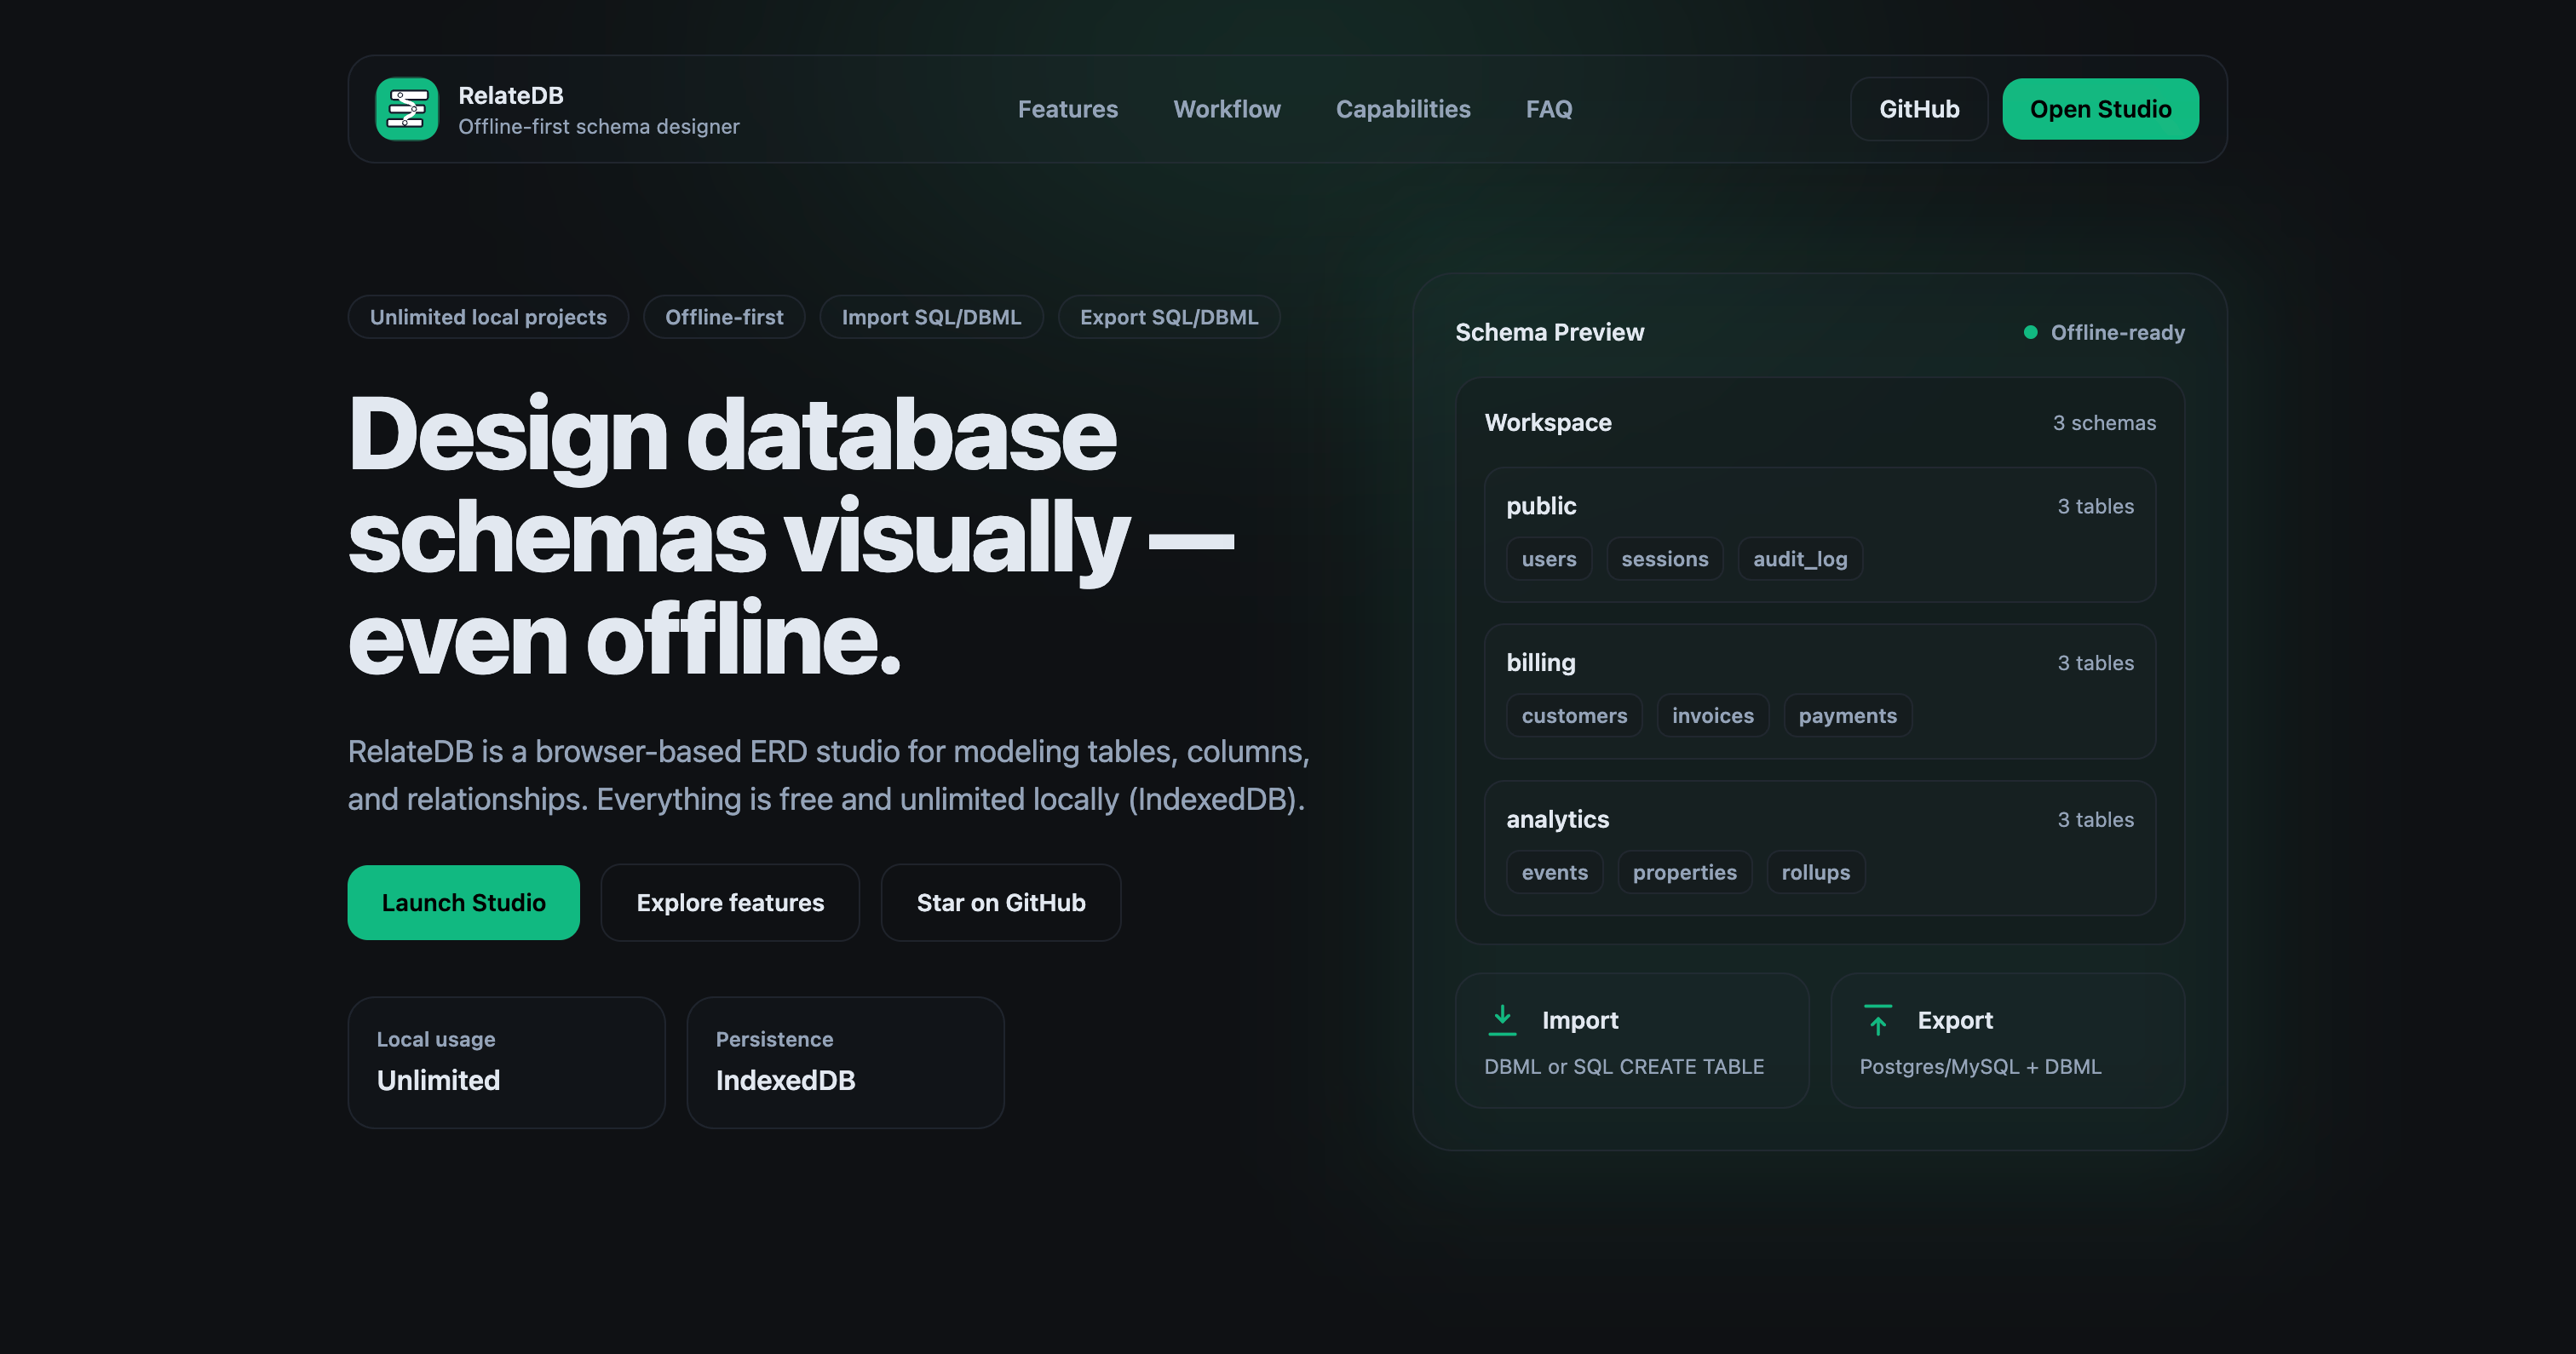Screen dimensions: 2576x1354
Task: Click the Explore features button
Action: (729, 902)
